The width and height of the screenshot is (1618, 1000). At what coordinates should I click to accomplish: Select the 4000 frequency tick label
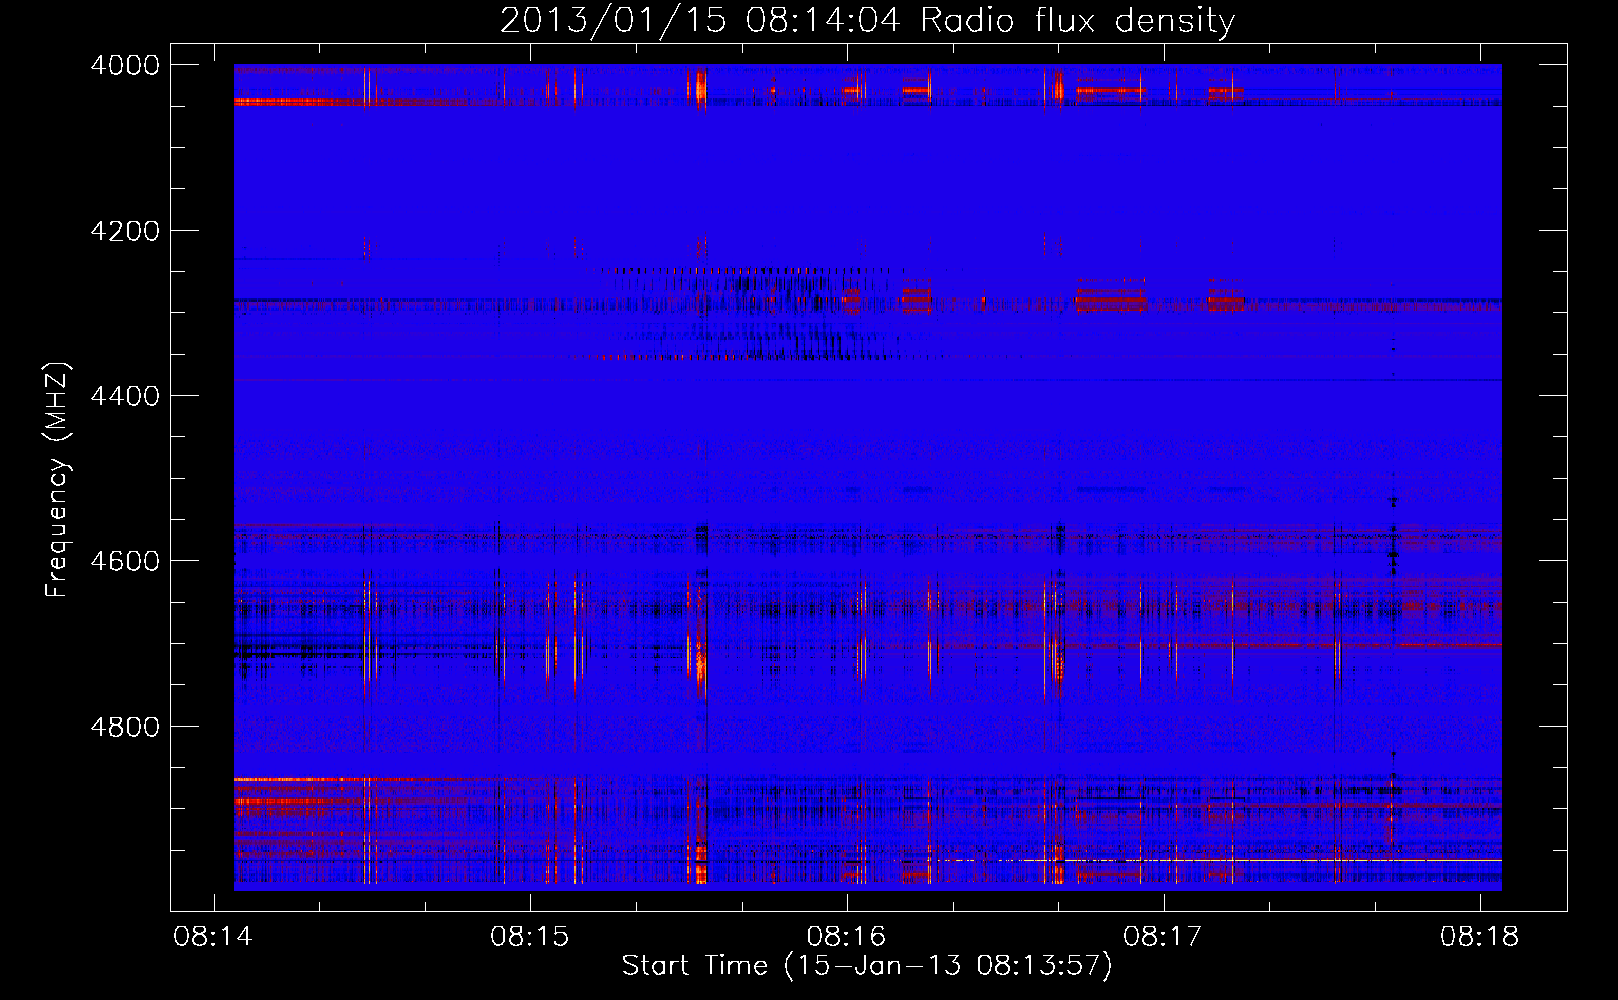[x=125, y=65]
